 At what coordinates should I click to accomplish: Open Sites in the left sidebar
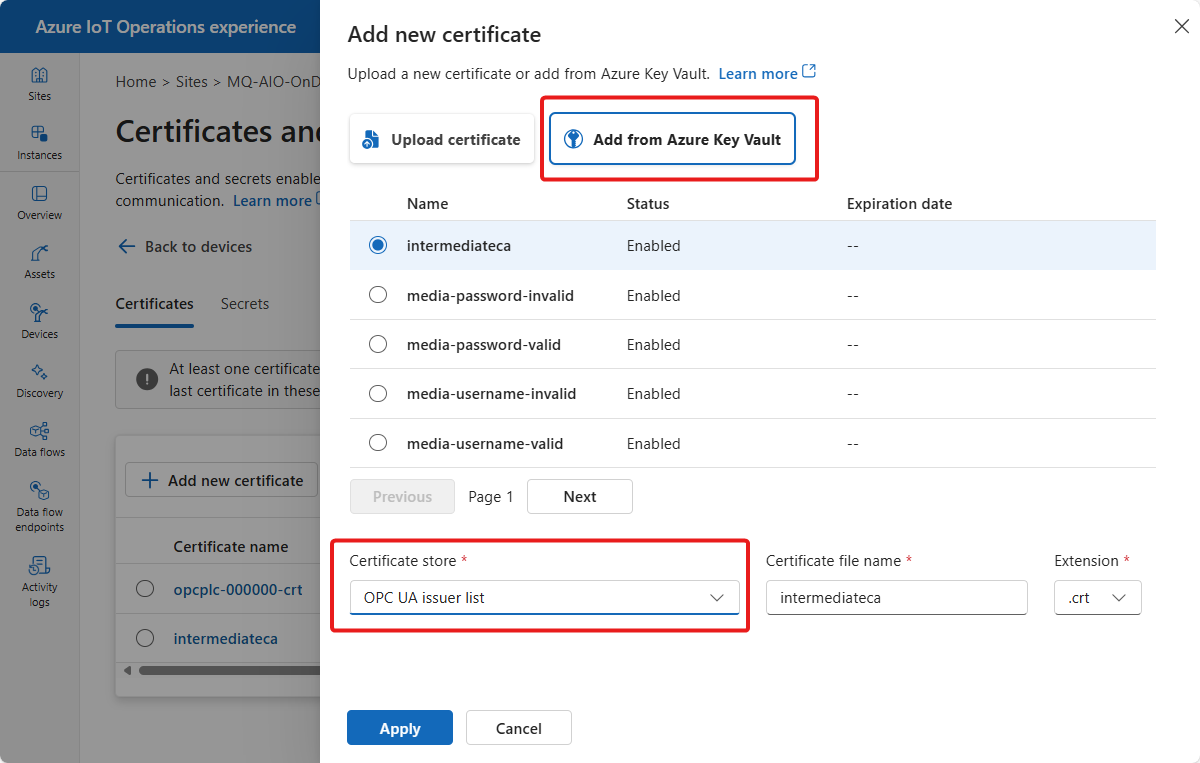click(x=39, y=84)
